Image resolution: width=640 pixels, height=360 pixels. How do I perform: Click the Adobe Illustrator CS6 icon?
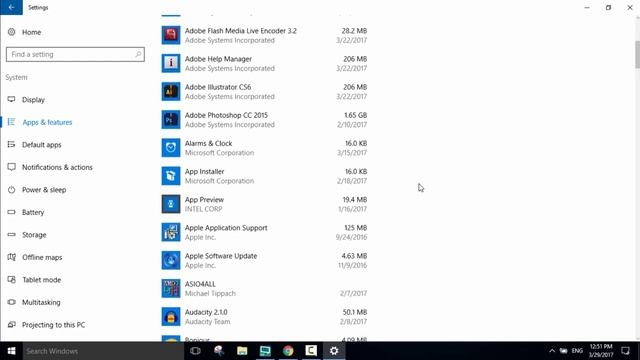click(x=171, y=91)
